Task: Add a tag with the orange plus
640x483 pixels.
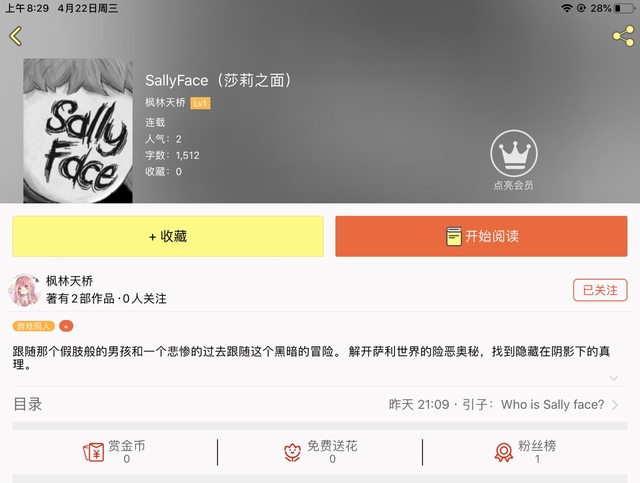Action: point(66,326)
